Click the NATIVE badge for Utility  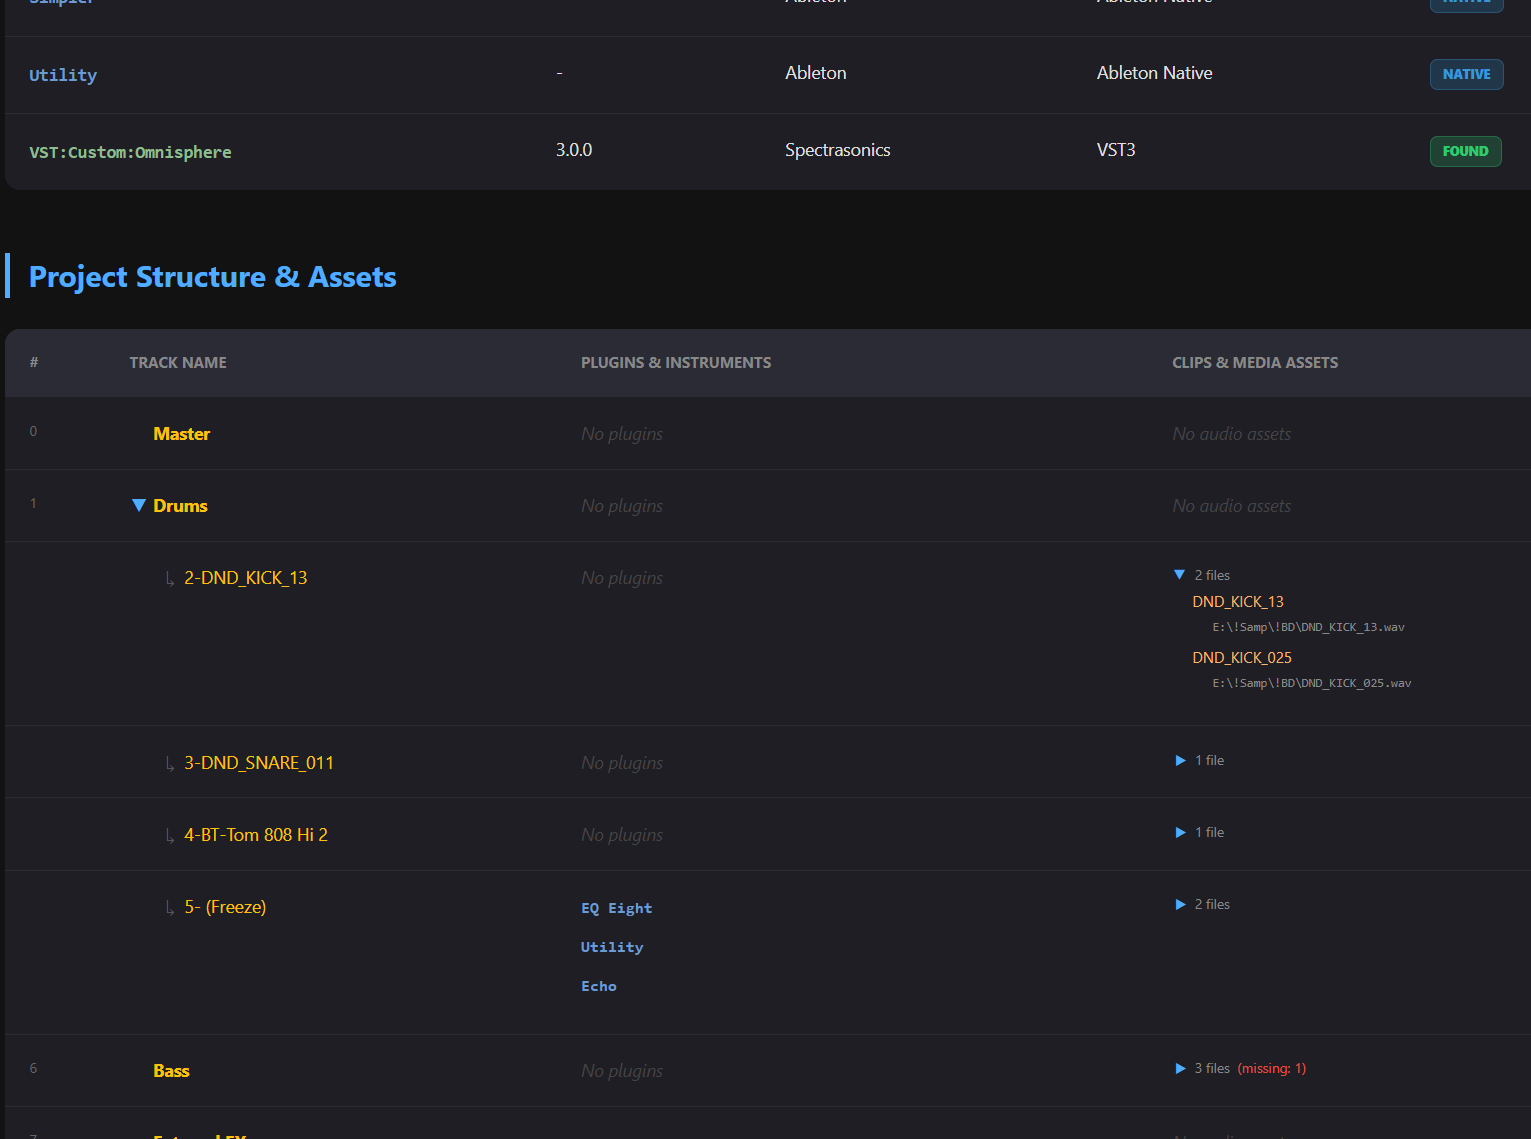1466,74
